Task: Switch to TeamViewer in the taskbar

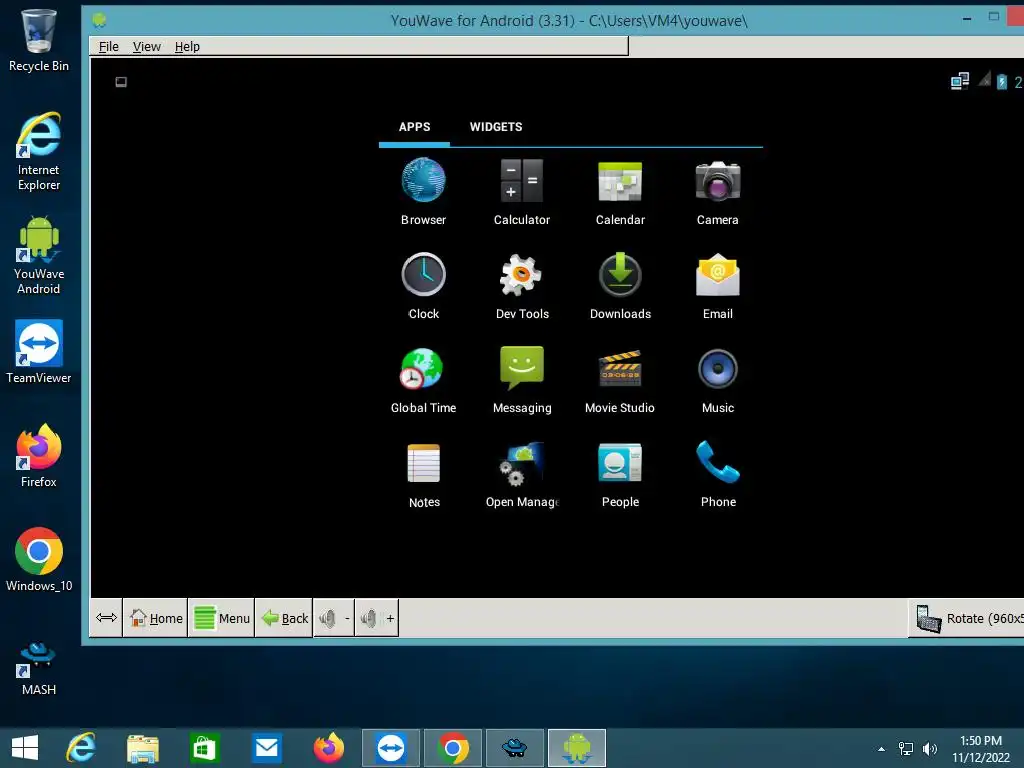Action: (391, 748)
